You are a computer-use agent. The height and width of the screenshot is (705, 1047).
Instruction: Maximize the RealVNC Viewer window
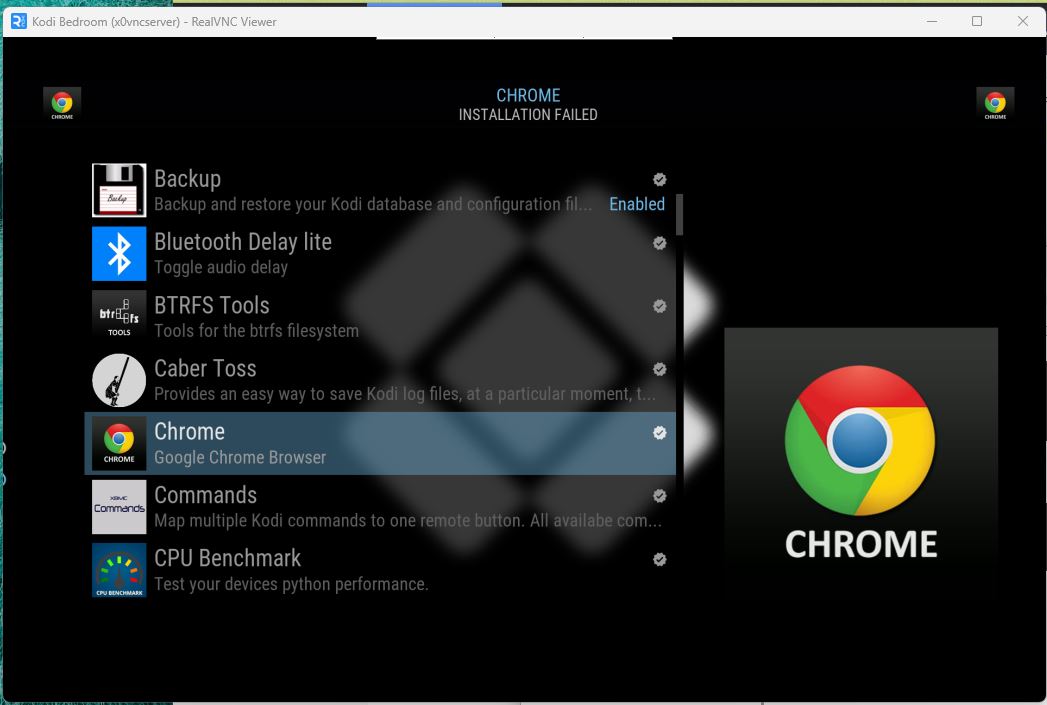[977, 21]
